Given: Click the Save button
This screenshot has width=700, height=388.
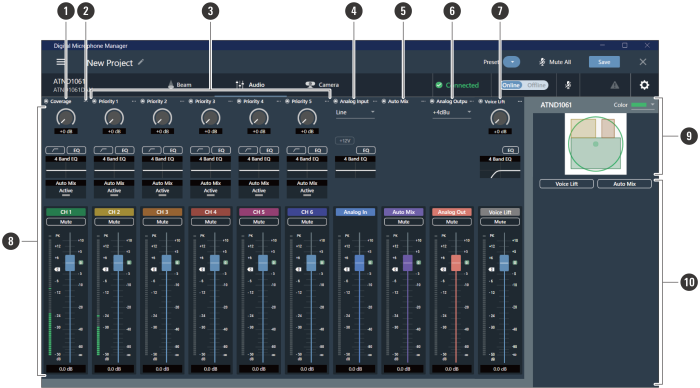Looking at the screenshot, I should 604,62.
